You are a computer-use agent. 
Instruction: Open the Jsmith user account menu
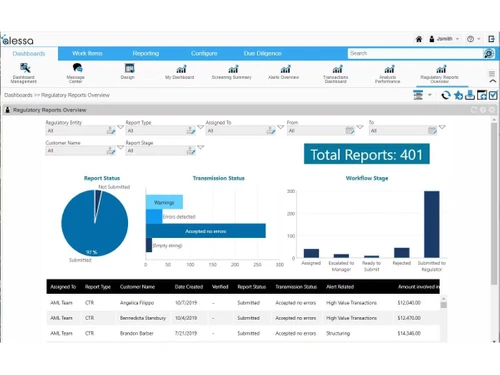[x=444, y=39]
